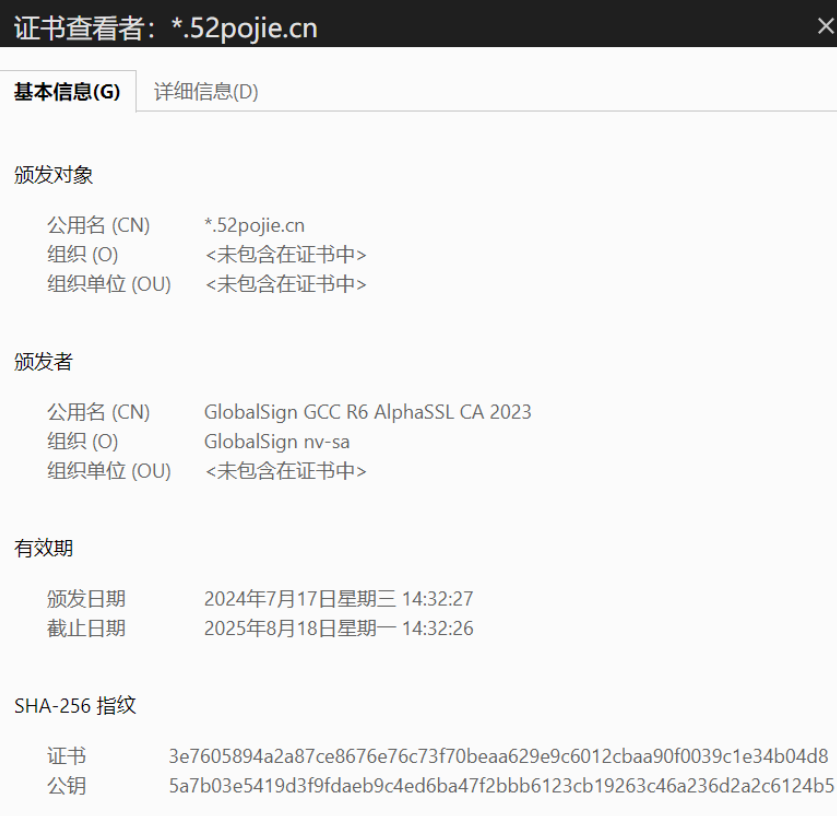The width and height of the screenshot is (837, 816).
Task: Select the certificate fingerprint starting with 3e7605
Action: tap(498, 756)
